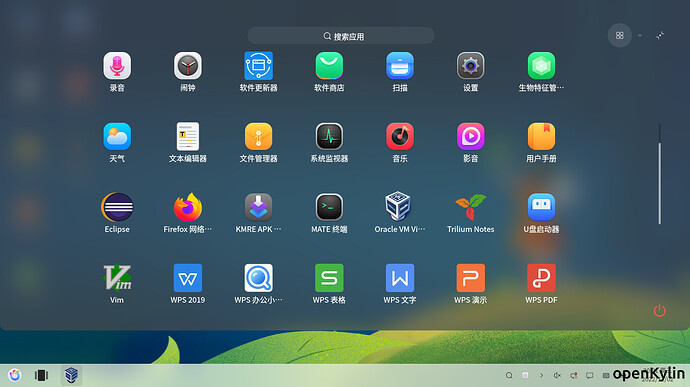Click the red power button
The image size is (690, 387).
pos(659,311)
